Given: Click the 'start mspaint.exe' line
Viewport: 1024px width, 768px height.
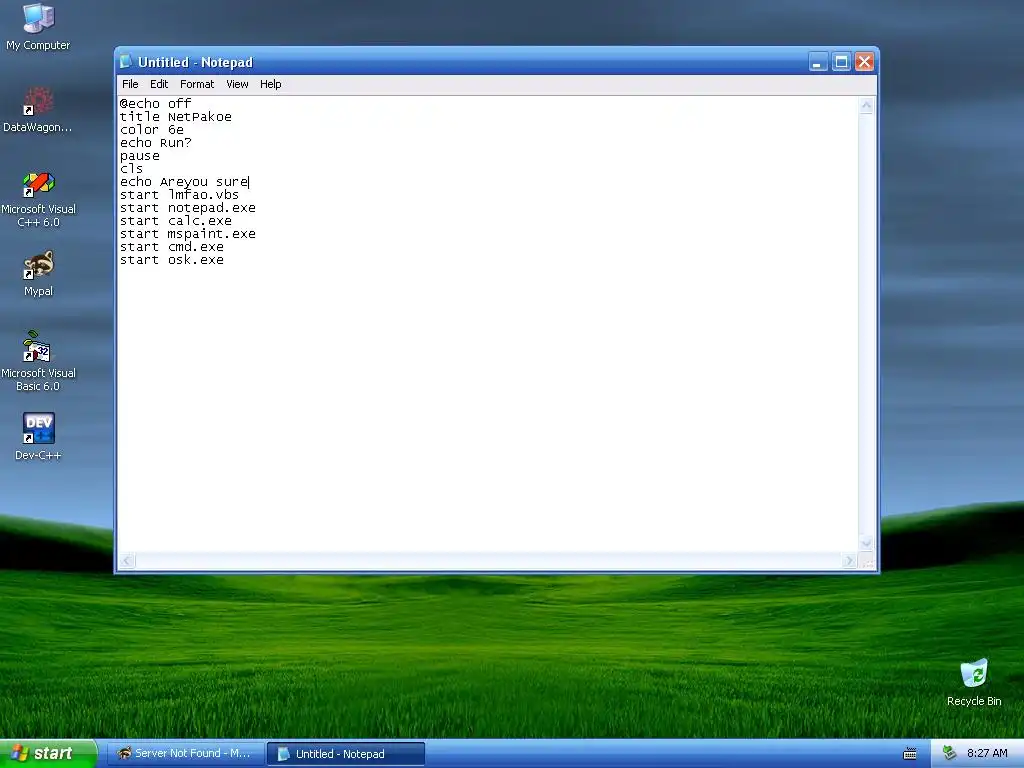Looking at the screenshot, I should (x=187, y=234).
